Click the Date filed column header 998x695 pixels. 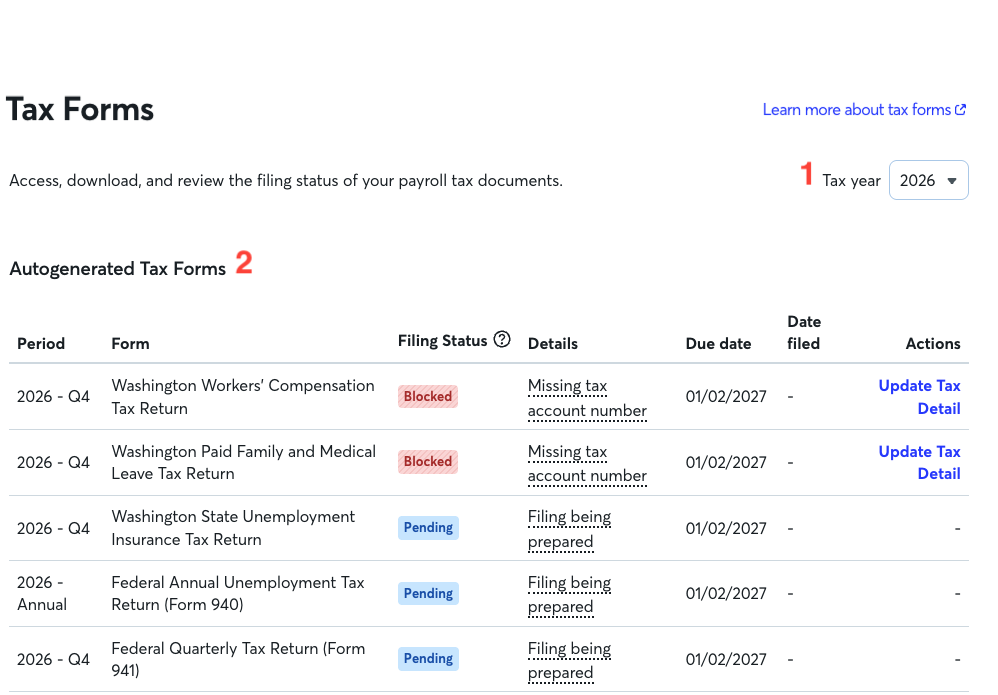point(804,333)
